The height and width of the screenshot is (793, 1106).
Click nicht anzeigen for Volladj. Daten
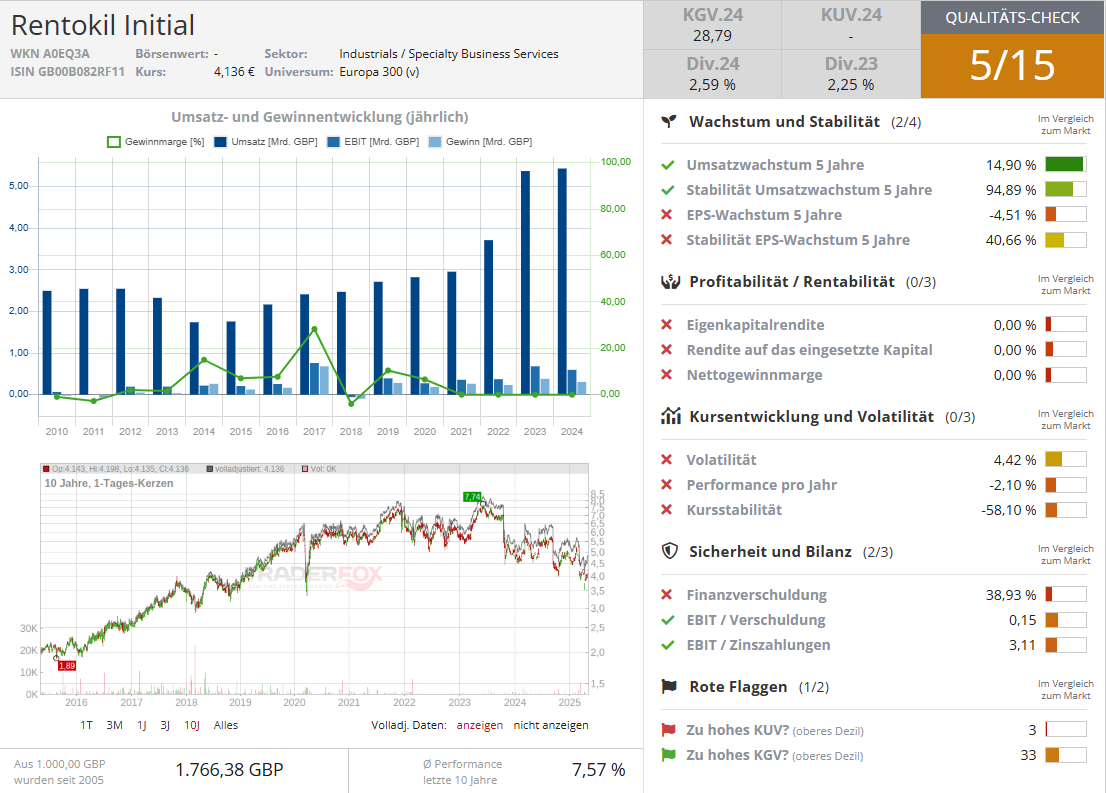551,725
